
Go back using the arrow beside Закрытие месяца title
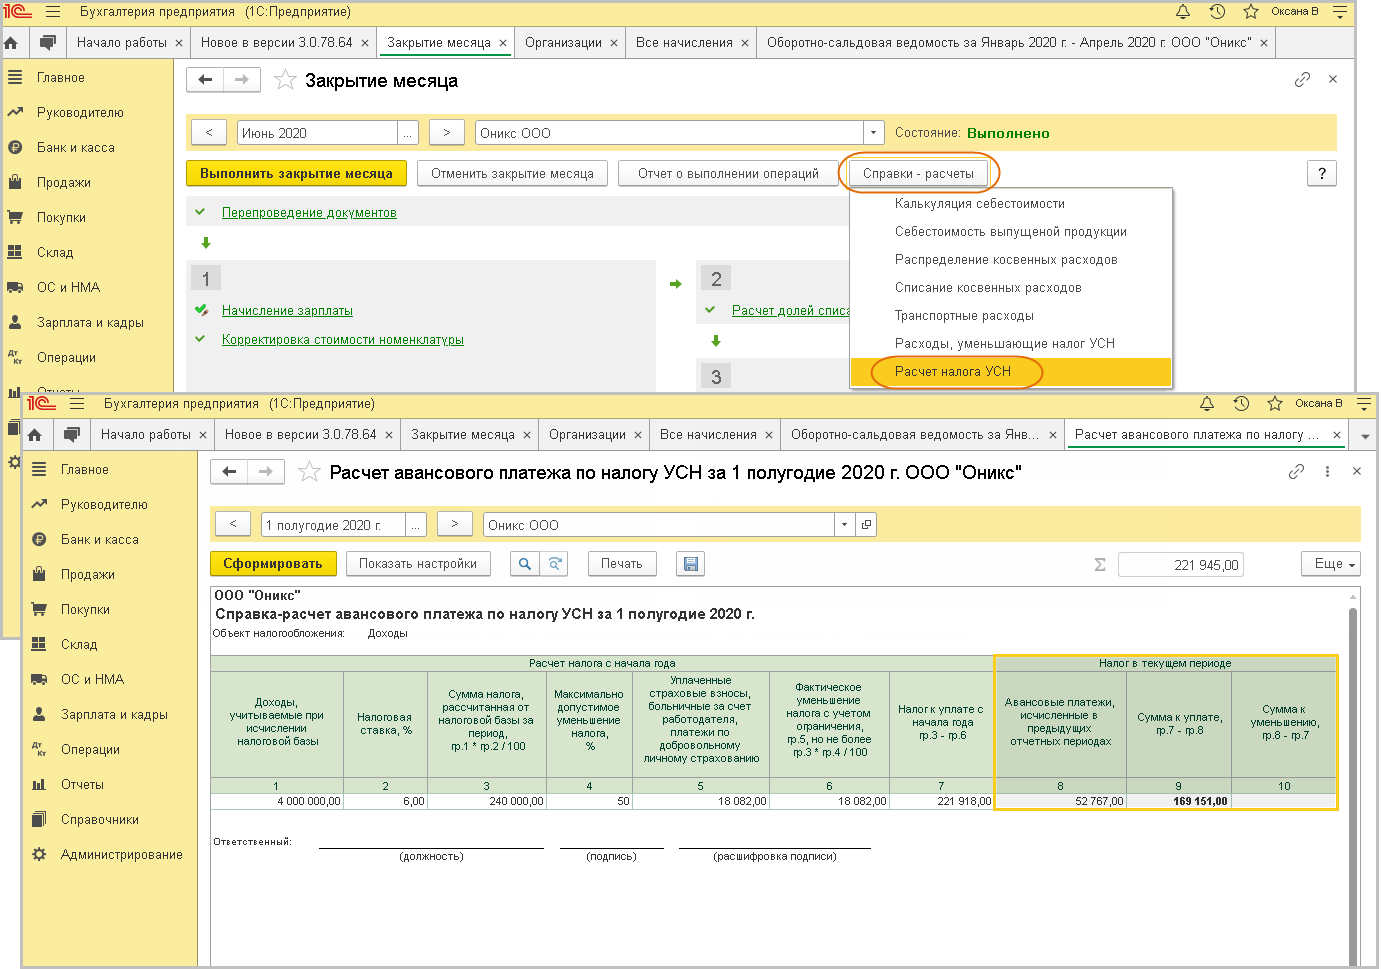point(205,80)
